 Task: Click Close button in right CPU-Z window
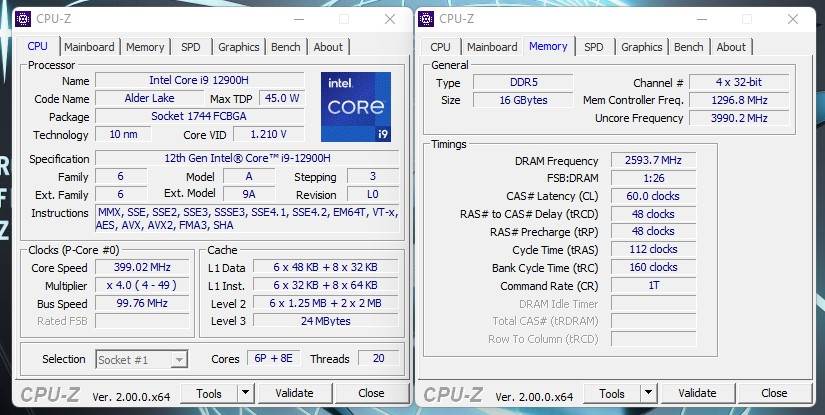[774, 393]
